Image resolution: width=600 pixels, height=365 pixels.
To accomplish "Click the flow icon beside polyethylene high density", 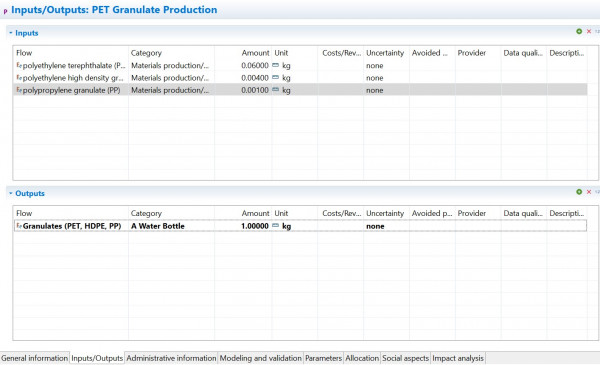I will click(x=19, y=78).
